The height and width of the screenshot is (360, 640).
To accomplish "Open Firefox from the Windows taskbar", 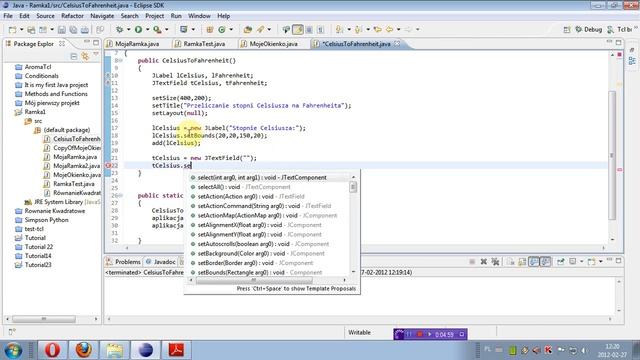I will (x=84, y=350).
